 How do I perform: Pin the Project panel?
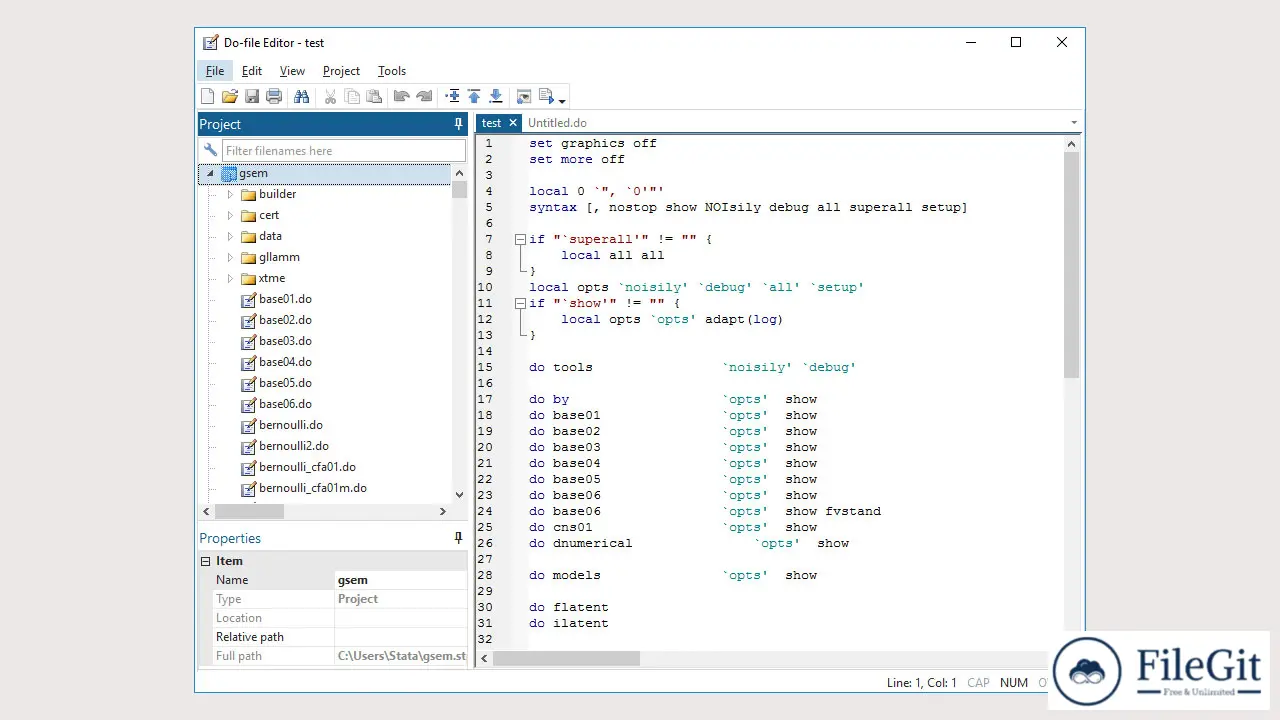(459, 124)
